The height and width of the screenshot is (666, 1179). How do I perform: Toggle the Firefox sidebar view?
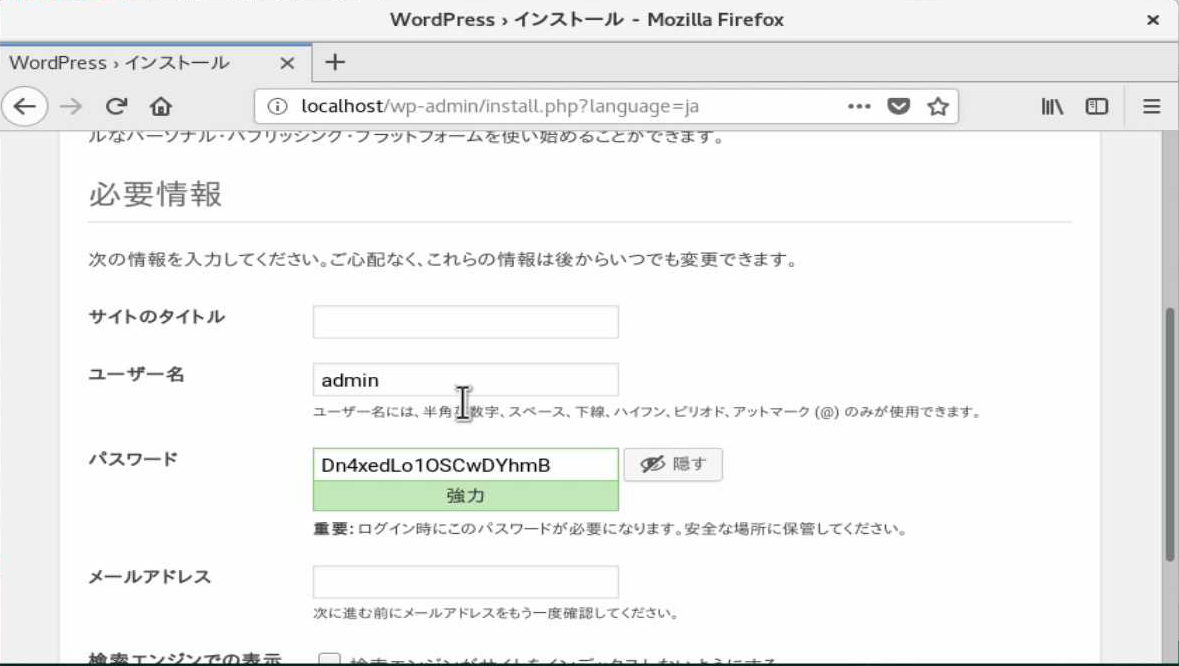click(1097, 106)
